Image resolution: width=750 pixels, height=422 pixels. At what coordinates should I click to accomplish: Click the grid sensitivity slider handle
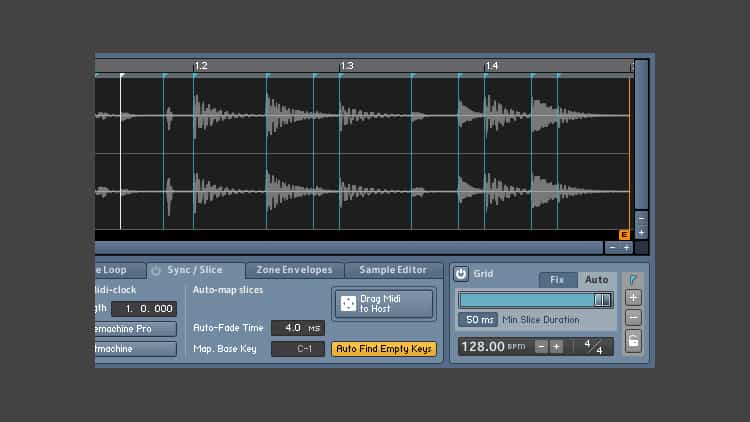[x=602, y=300]
